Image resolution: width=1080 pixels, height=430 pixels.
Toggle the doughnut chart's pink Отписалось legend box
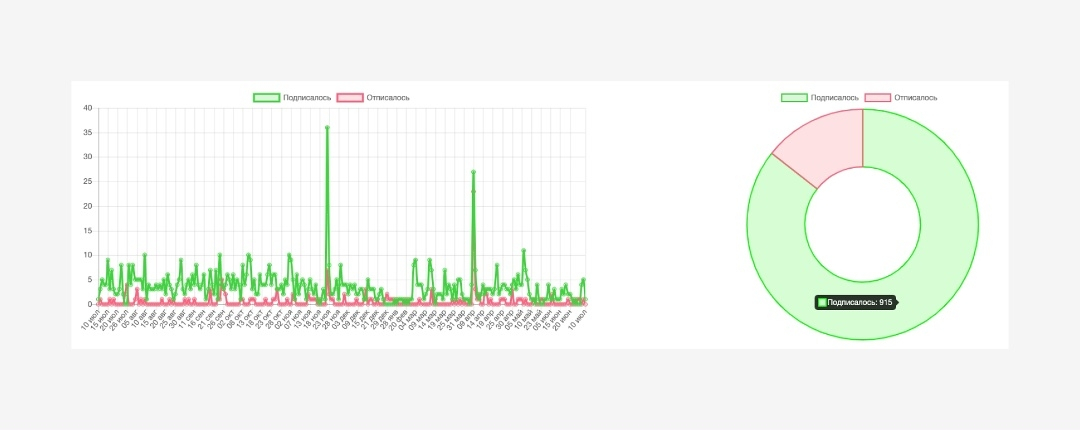coord(878,98)
